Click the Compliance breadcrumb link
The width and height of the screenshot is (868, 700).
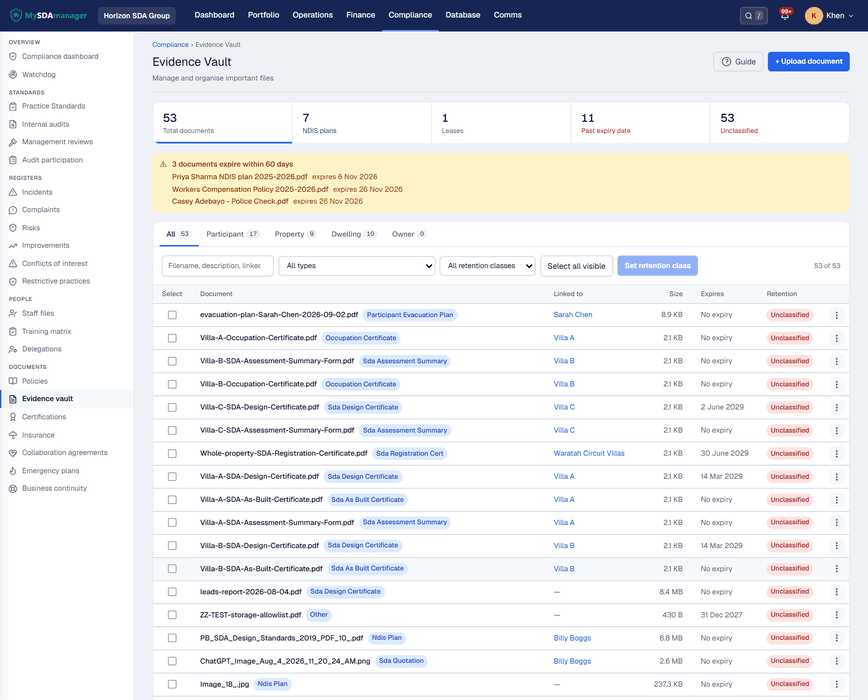click(170, 45)
